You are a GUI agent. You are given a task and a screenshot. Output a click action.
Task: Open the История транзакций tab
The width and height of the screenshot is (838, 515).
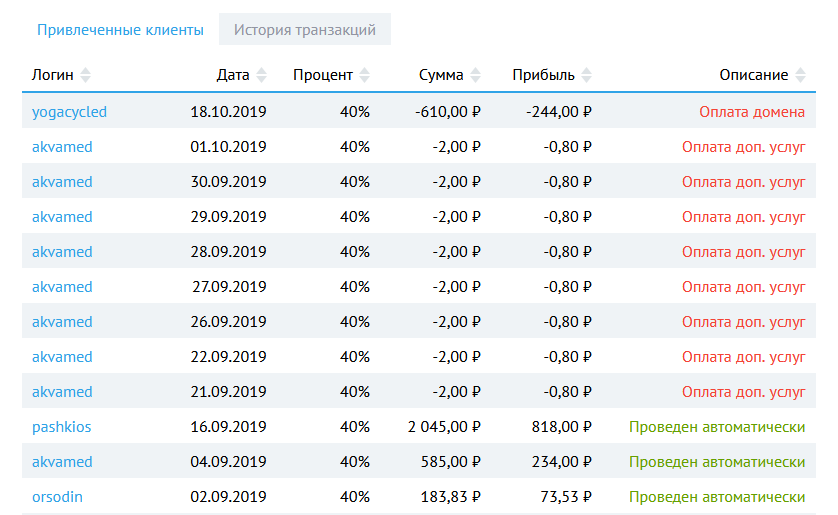(305, 29)
